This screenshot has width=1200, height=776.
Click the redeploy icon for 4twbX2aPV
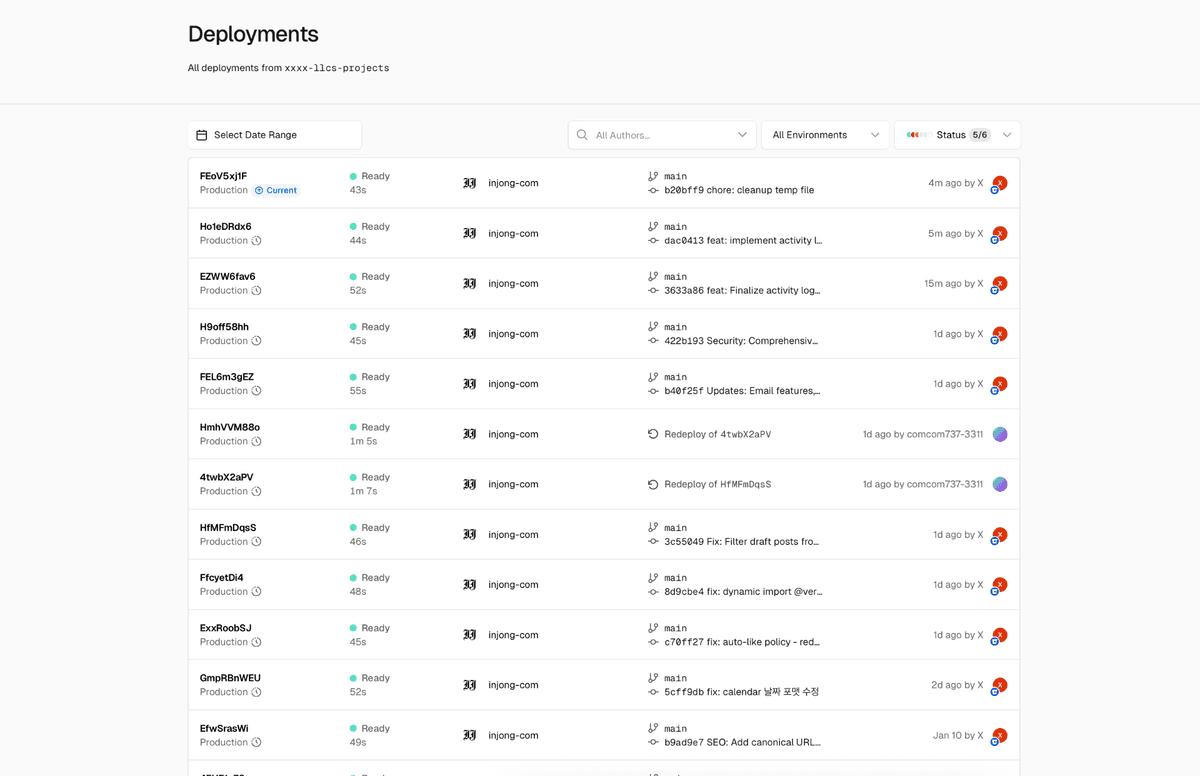[653, 484]
